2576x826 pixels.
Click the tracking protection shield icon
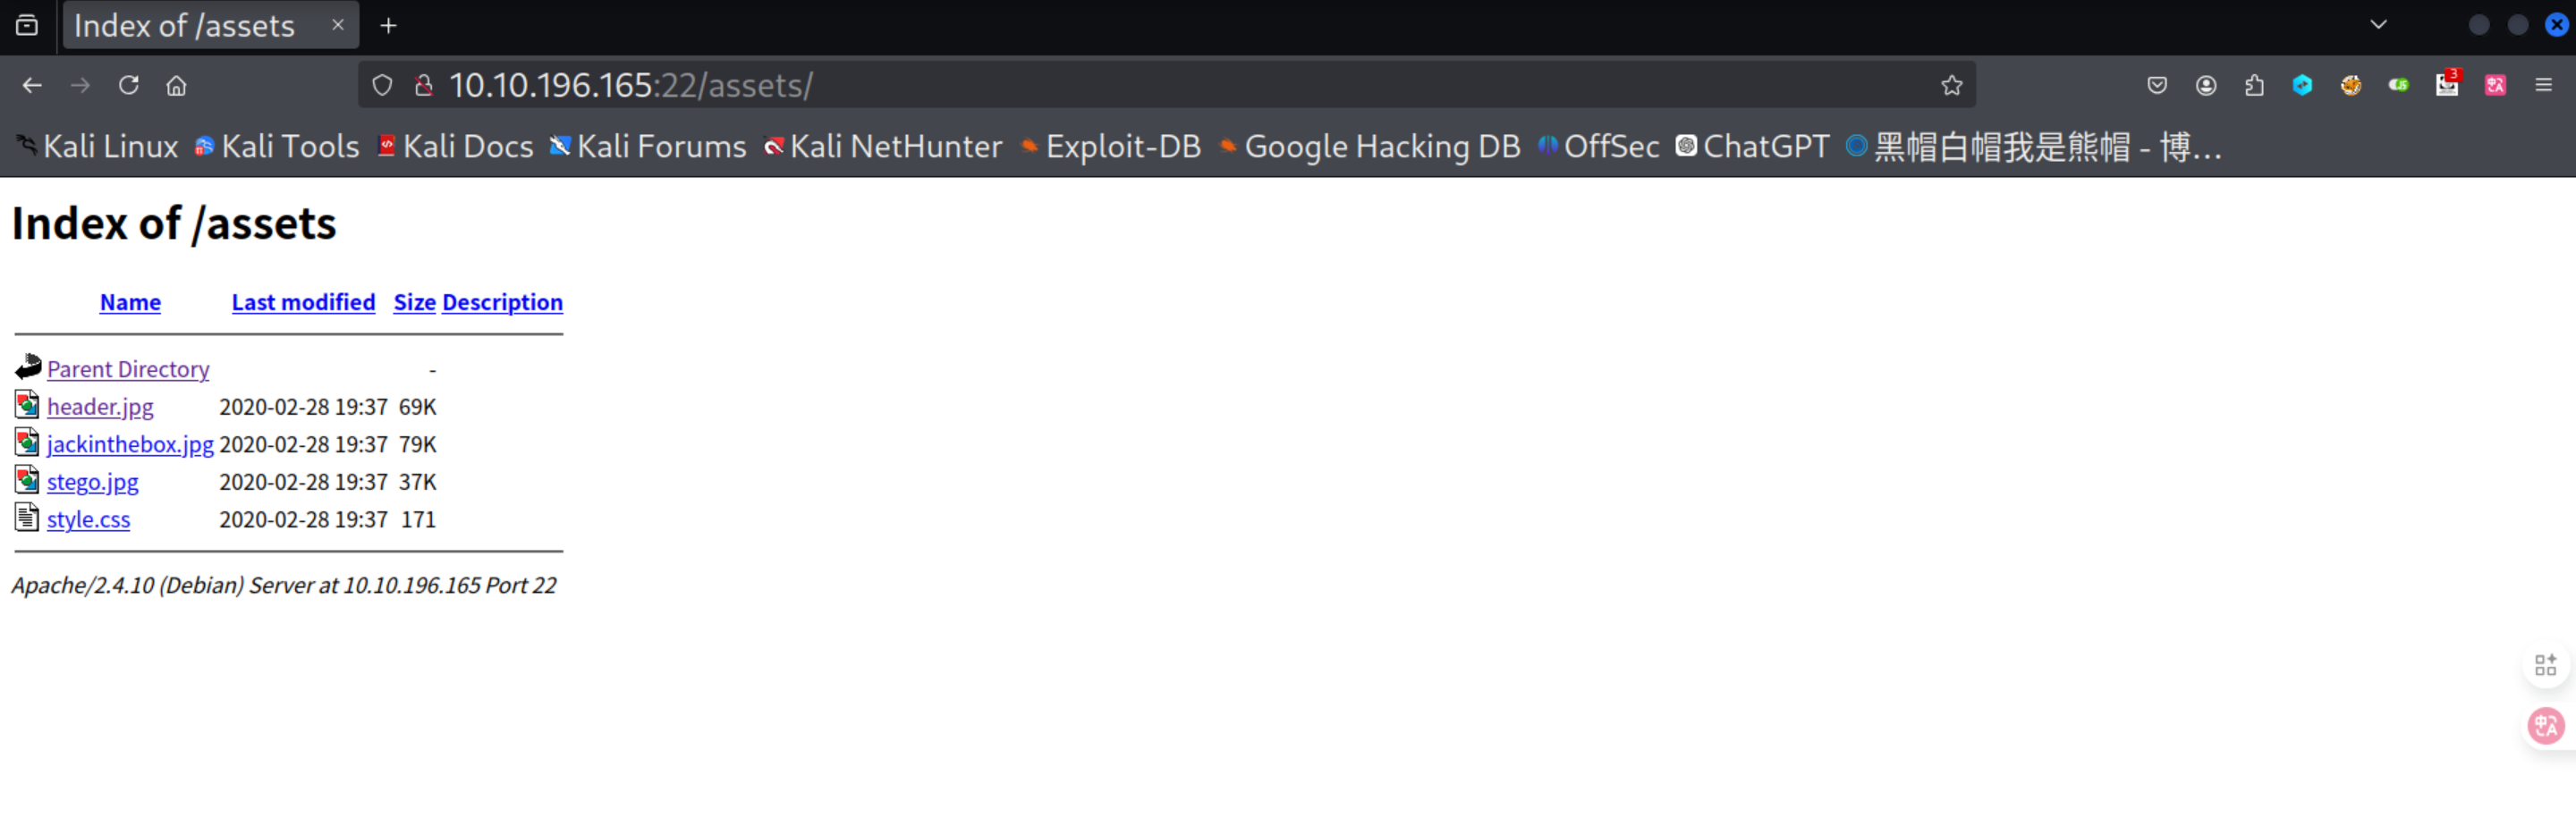(382, 85)
